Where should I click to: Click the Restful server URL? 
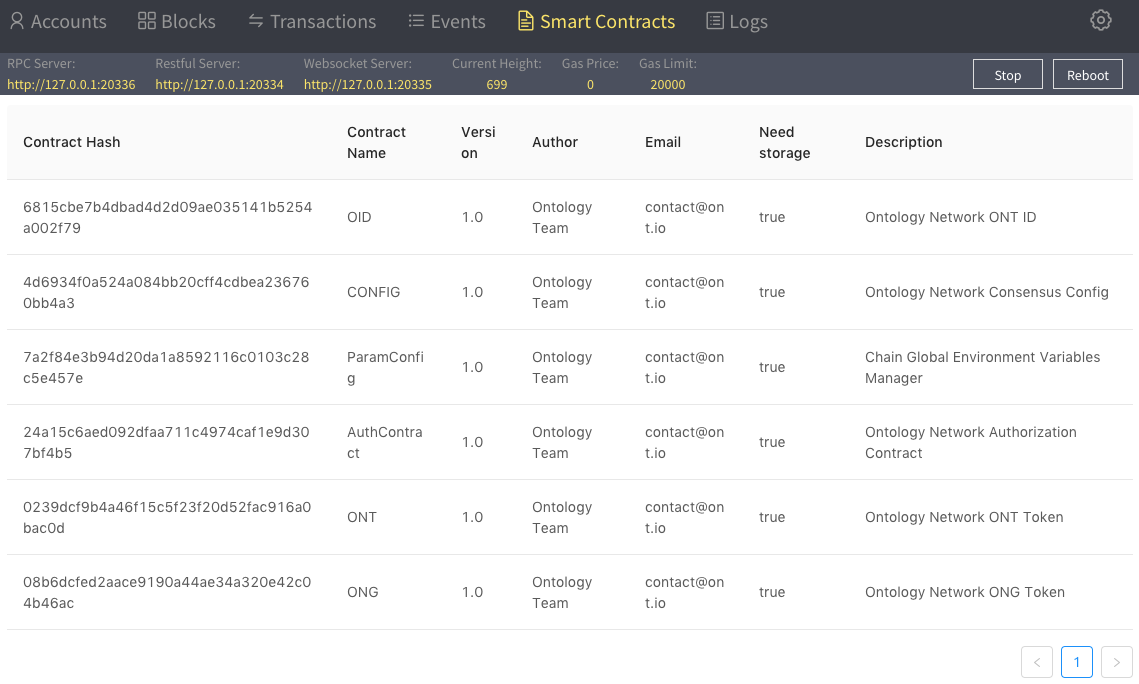219,84
